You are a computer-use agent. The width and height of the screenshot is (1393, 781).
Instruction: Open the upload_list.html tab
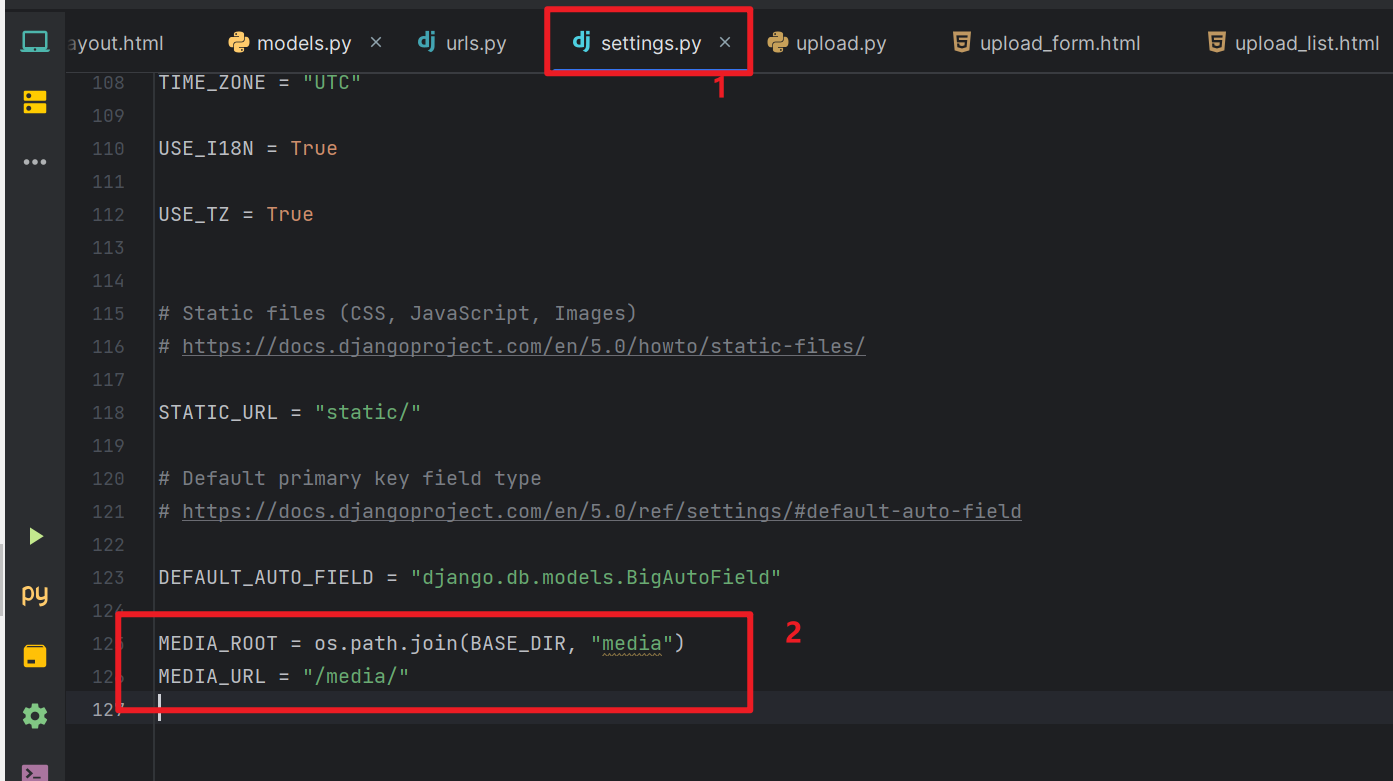(1294, 43)
